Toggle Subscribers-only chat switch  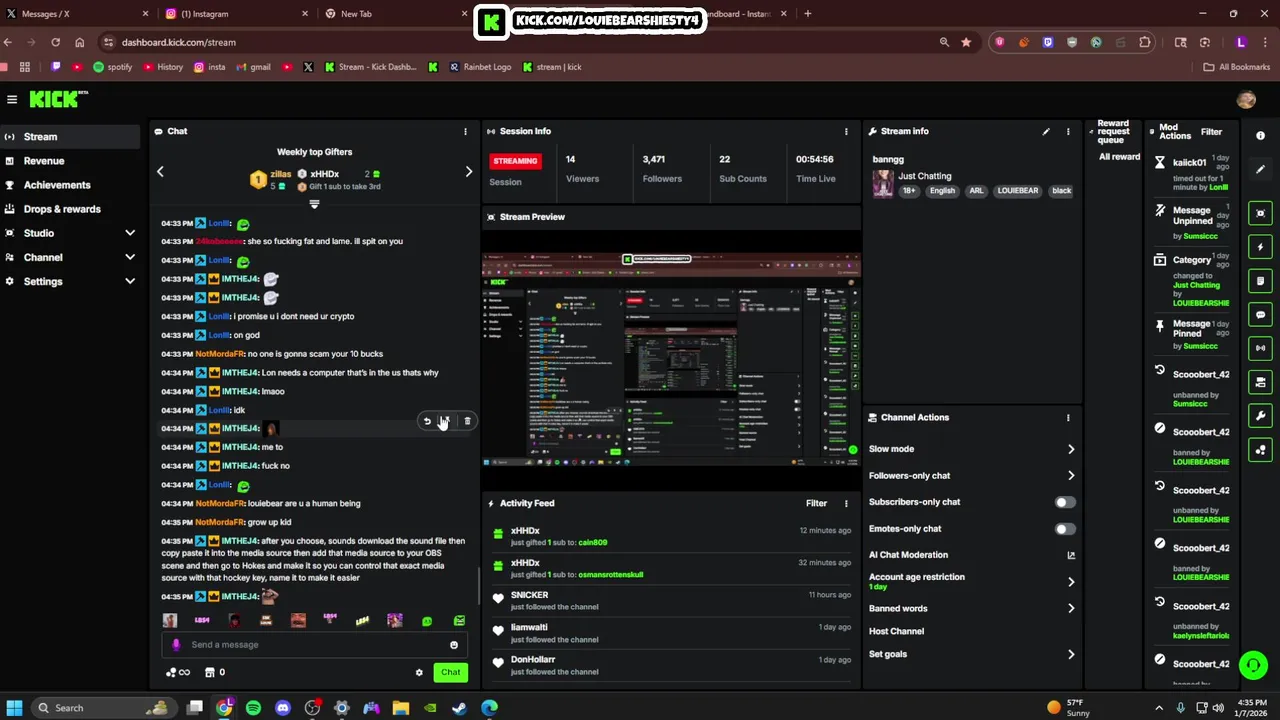point(1065,502)
